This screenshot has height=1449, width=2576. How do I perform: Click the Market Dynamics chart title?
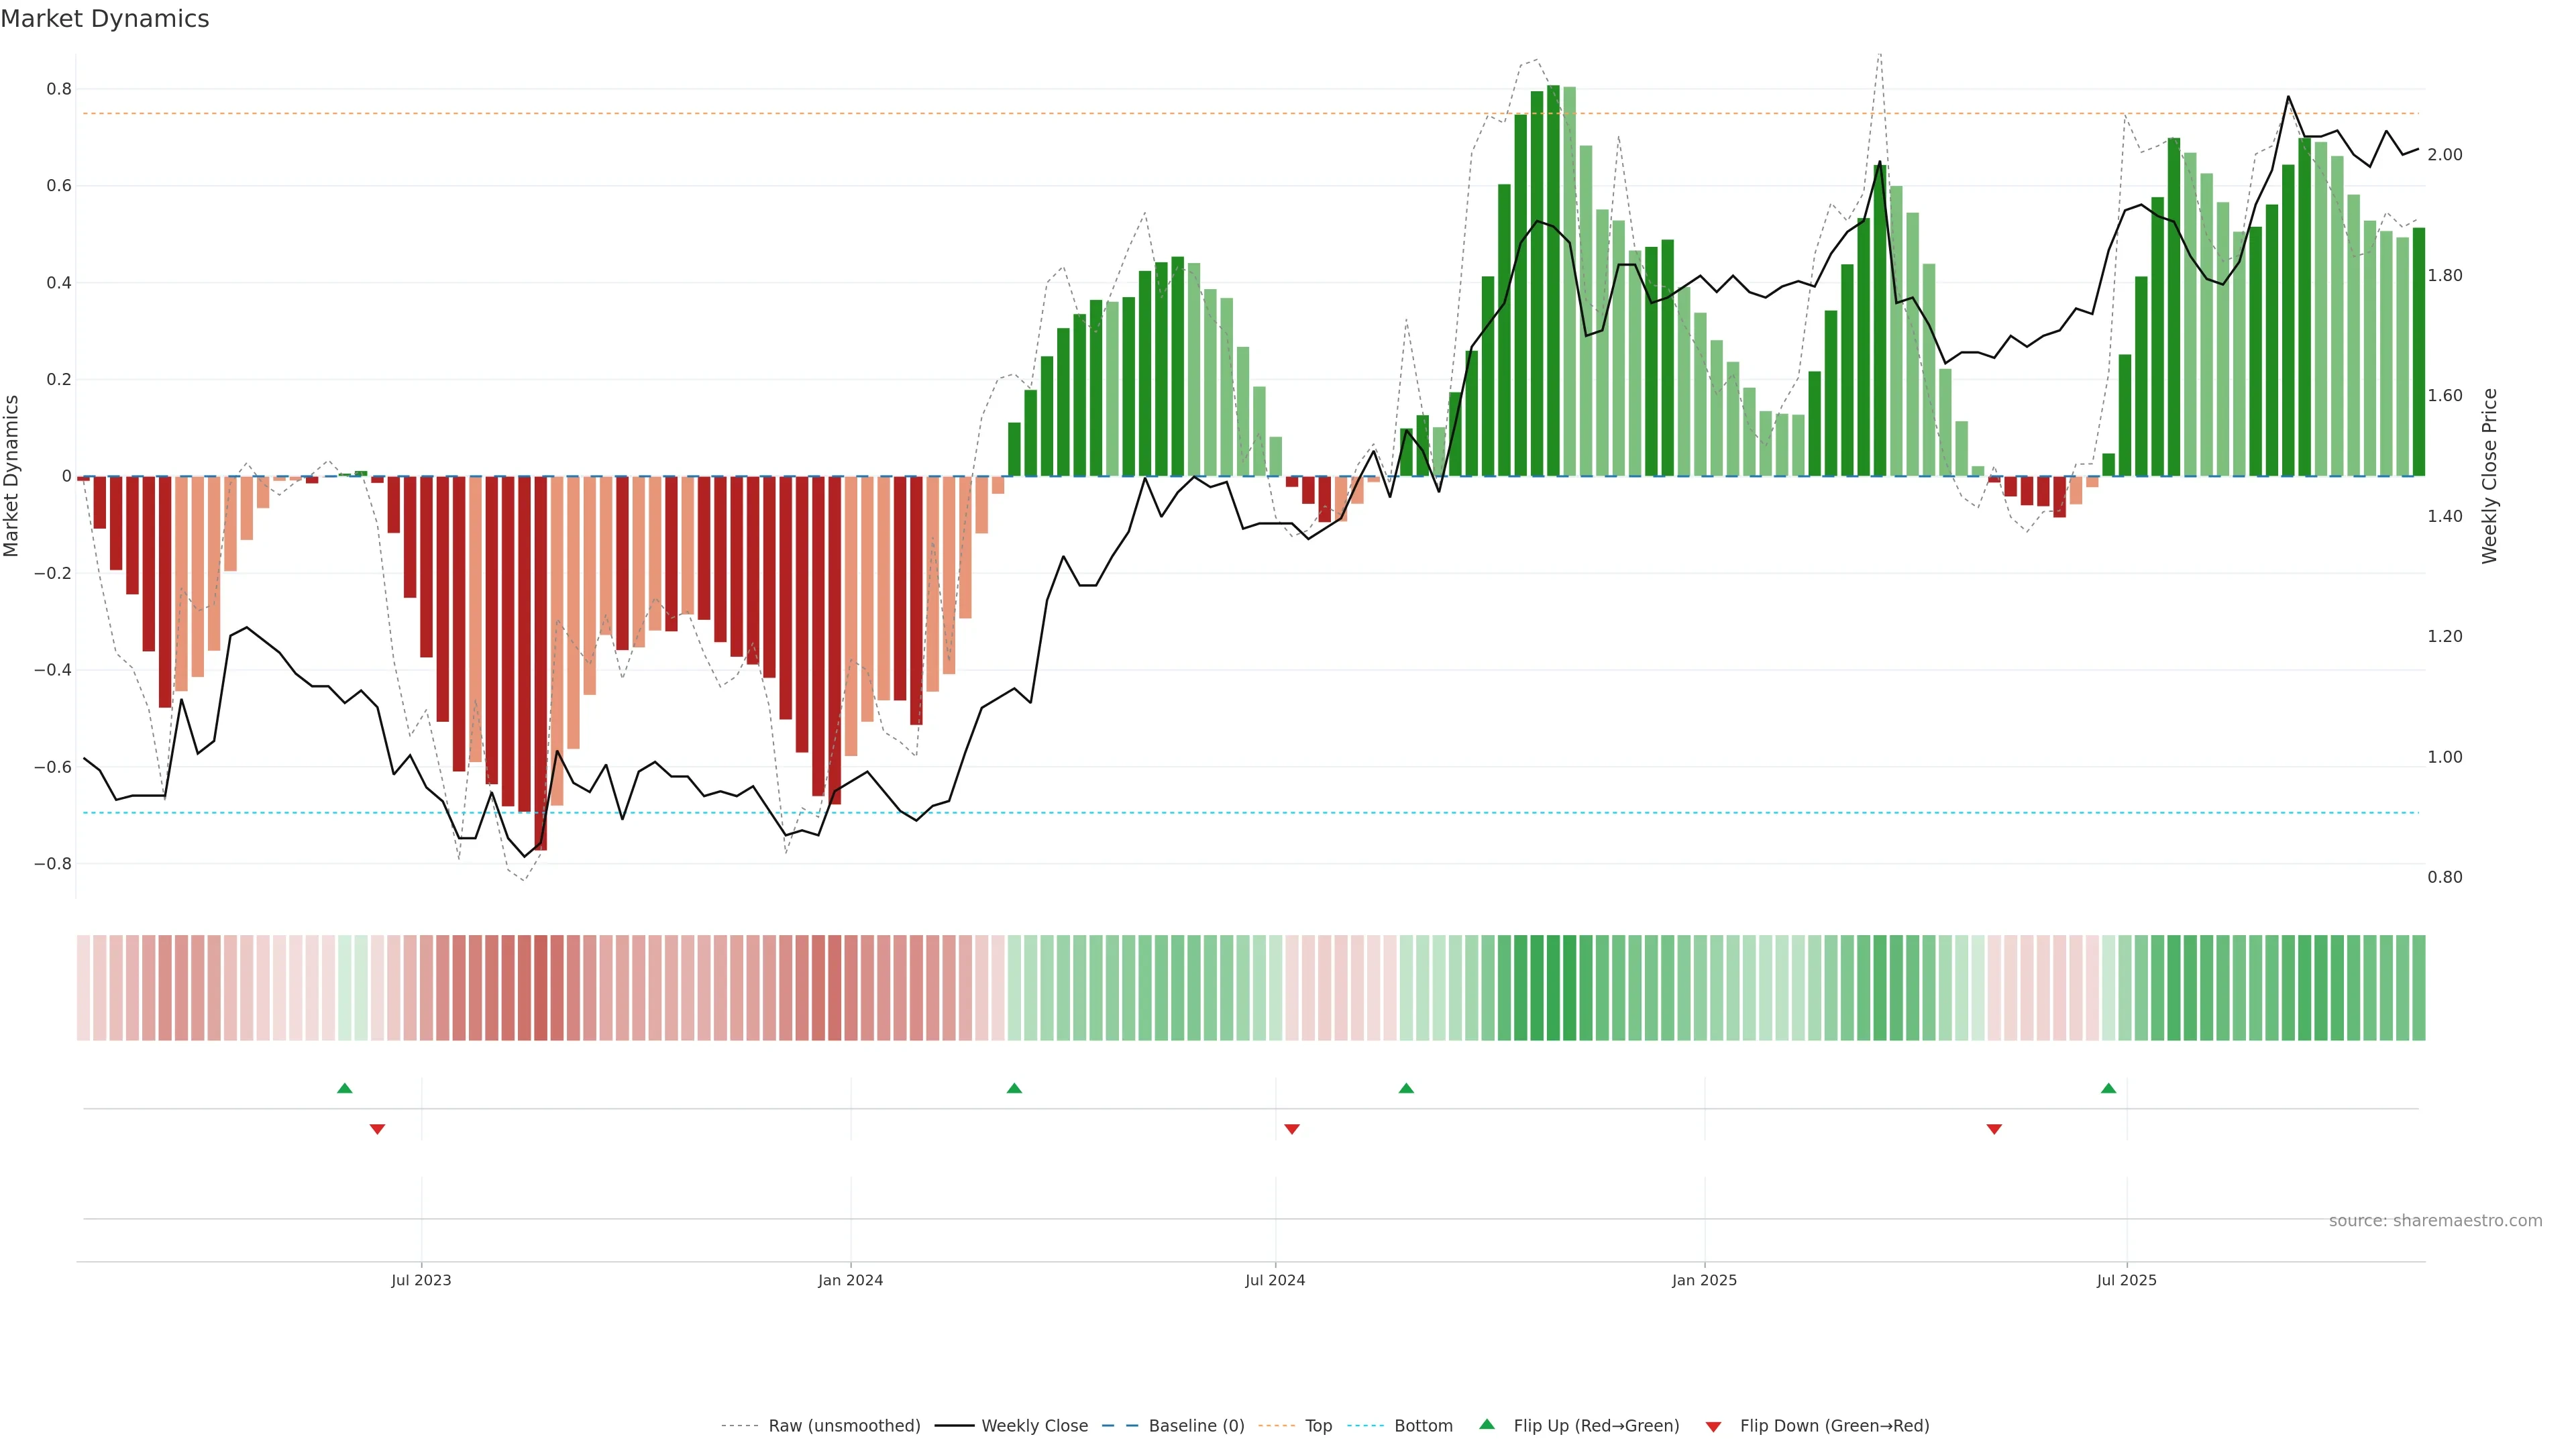tap(105, 19)
